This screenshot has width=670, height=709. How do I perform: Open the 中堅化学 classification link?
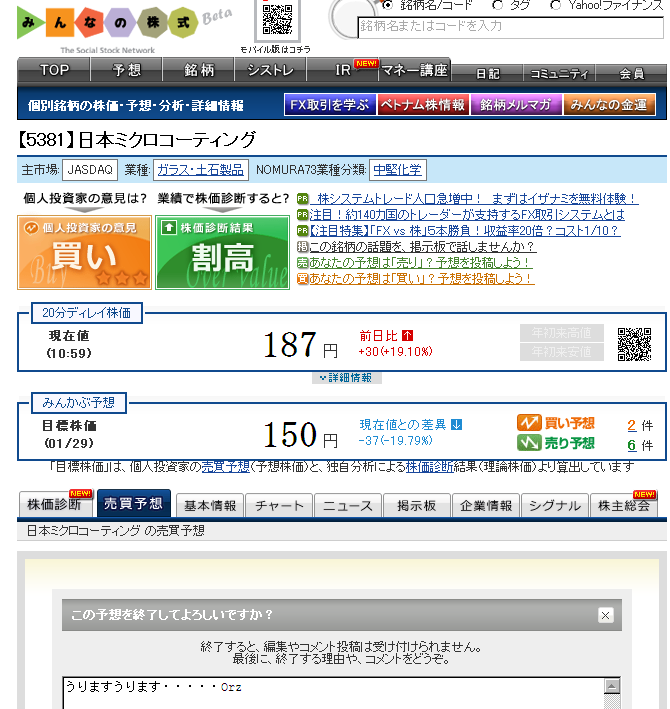[397, 170]
